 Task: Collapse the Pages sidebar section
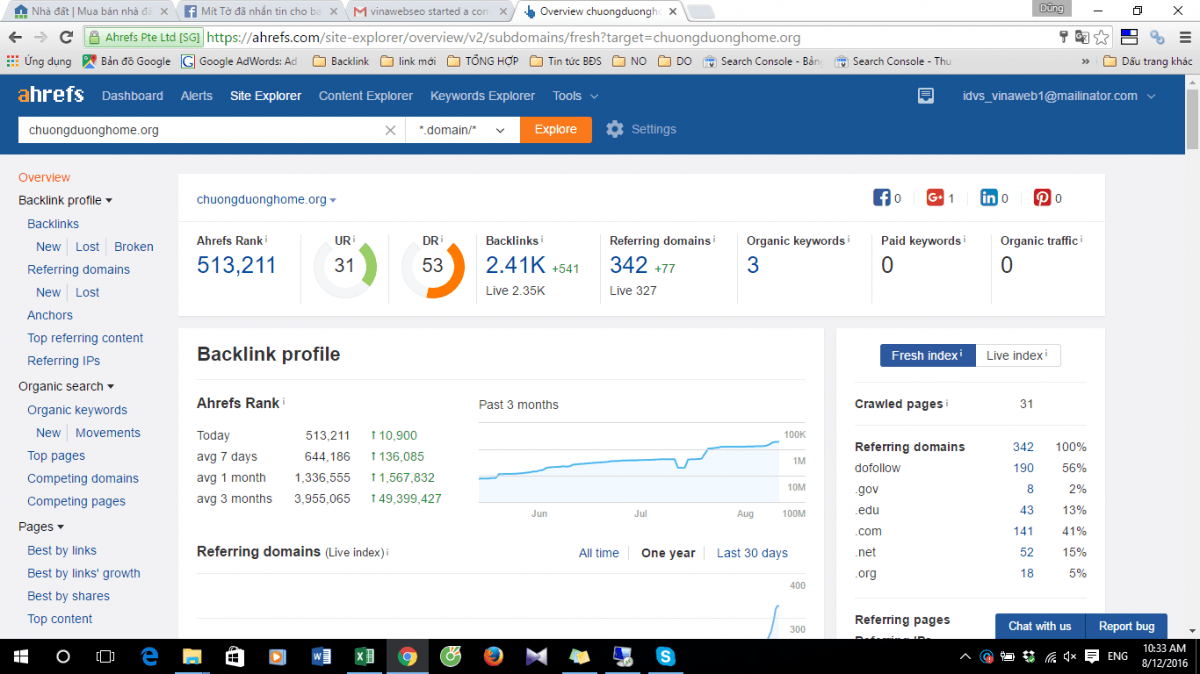pyautogui.click(x=41, y=526)
